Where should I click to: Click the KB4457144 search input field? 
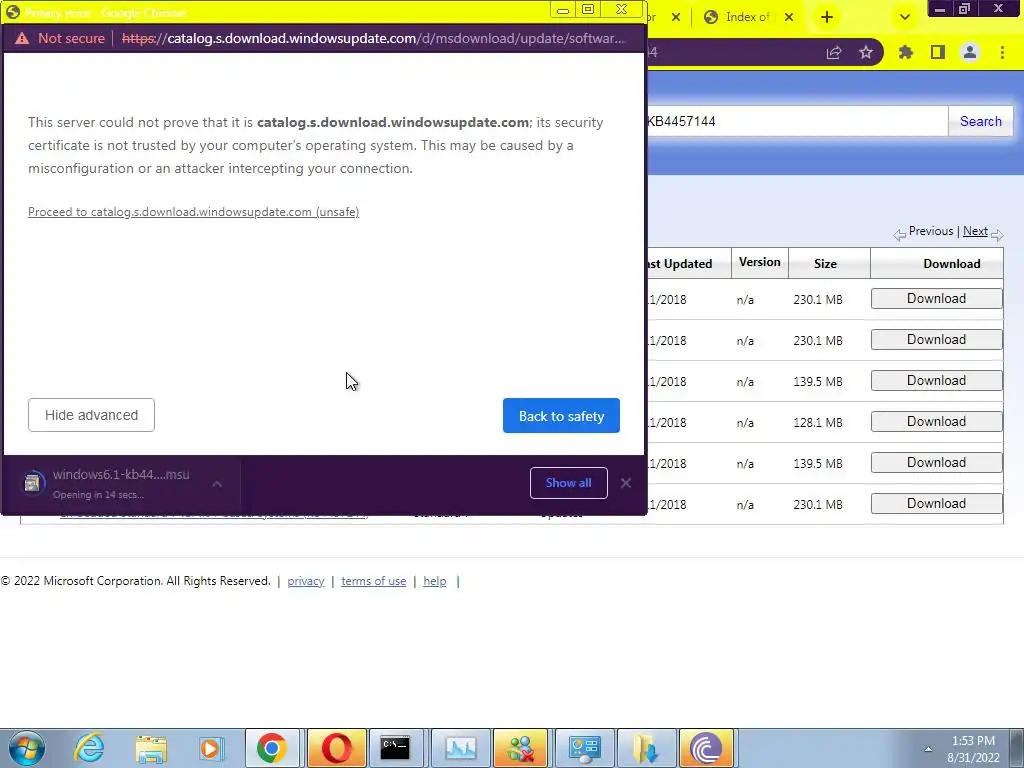coord(796,121)
